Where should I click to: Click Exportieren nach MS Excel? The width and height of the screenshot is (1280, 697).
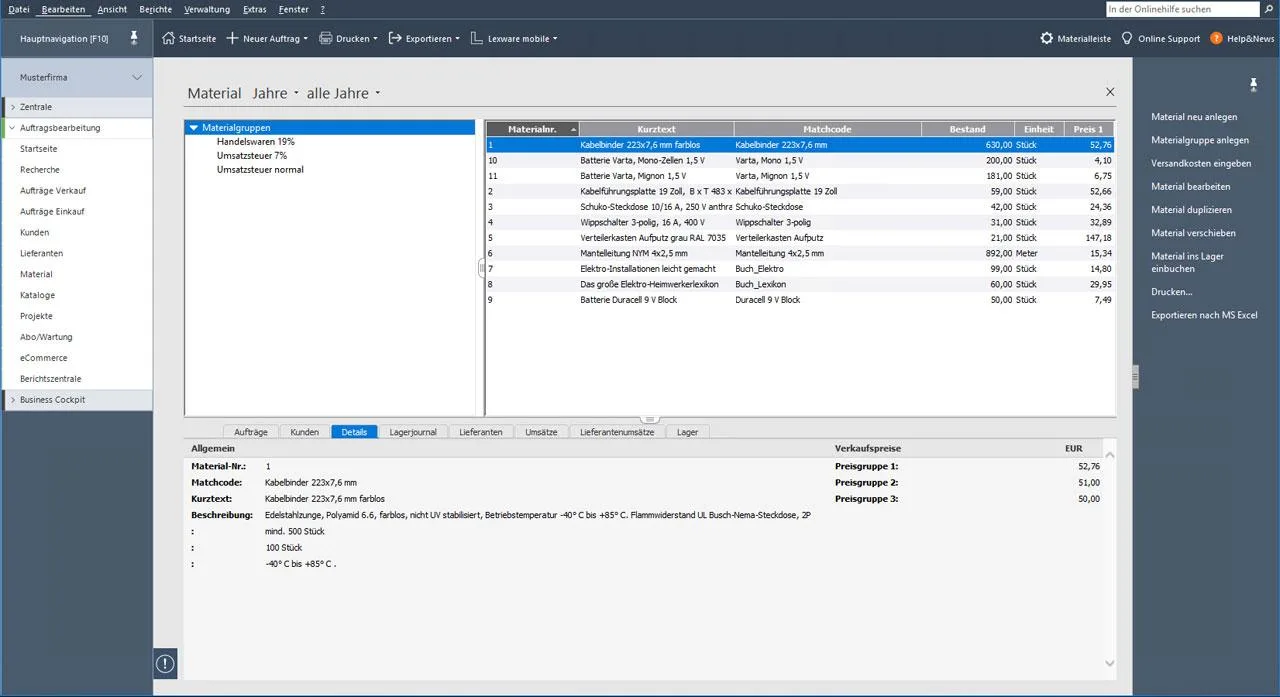(x=1204, y=315)
